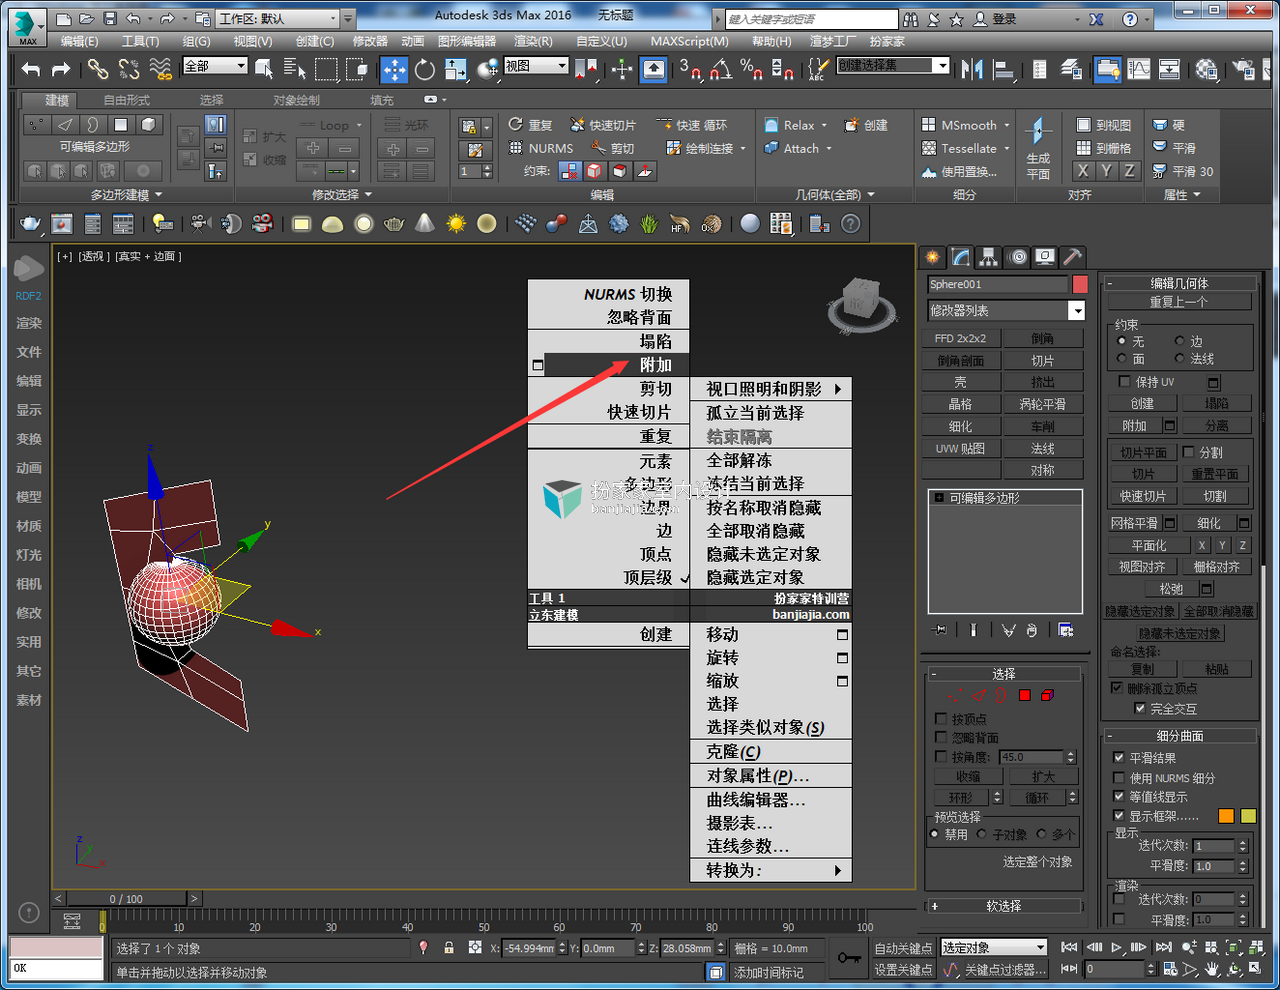The image size is (1280, 990).
Task: Toggle the ribbon with the highlighted toolbar icon
Action: point(1108,69)
